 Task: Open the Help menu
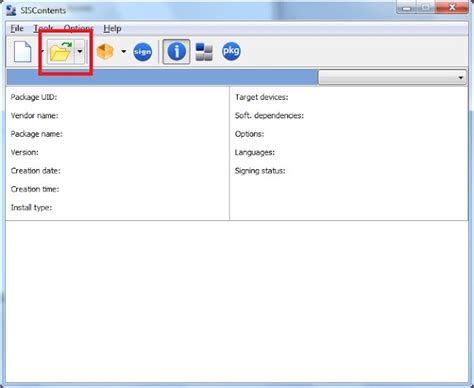112,29
